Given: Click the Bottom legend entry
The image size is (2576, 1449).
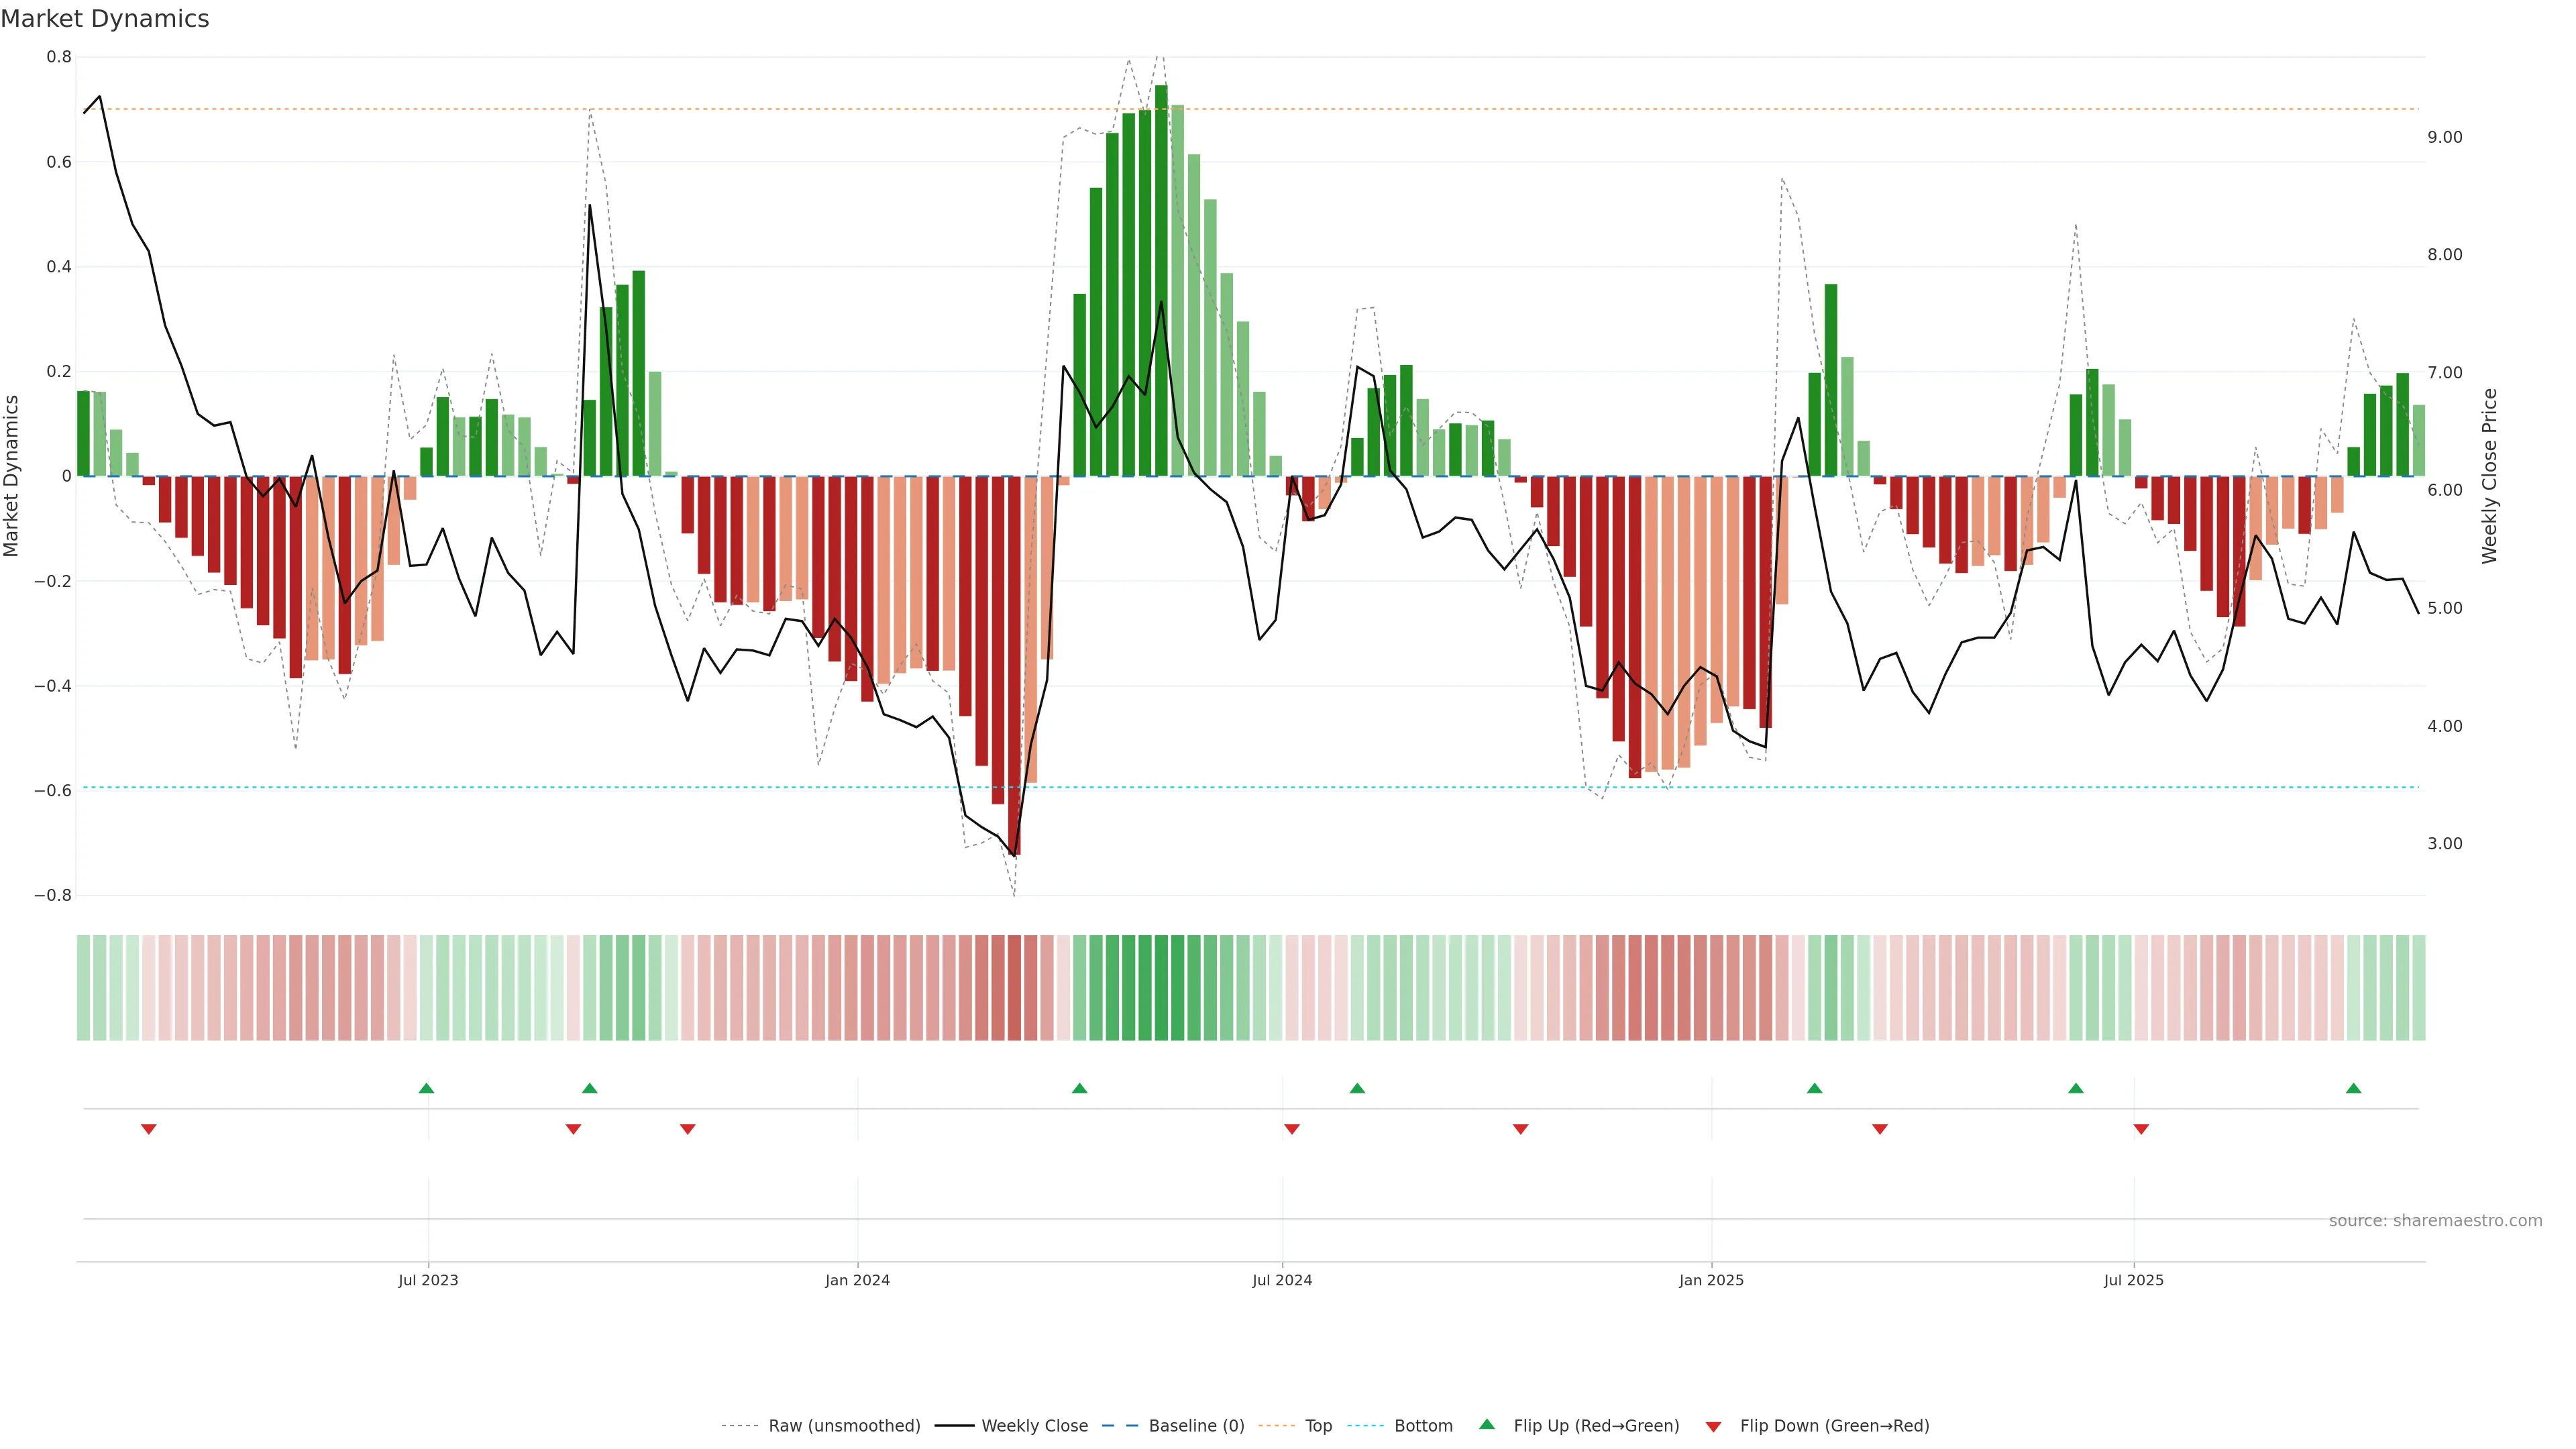Looking at the screenshot, I should coord(1423,1426).
